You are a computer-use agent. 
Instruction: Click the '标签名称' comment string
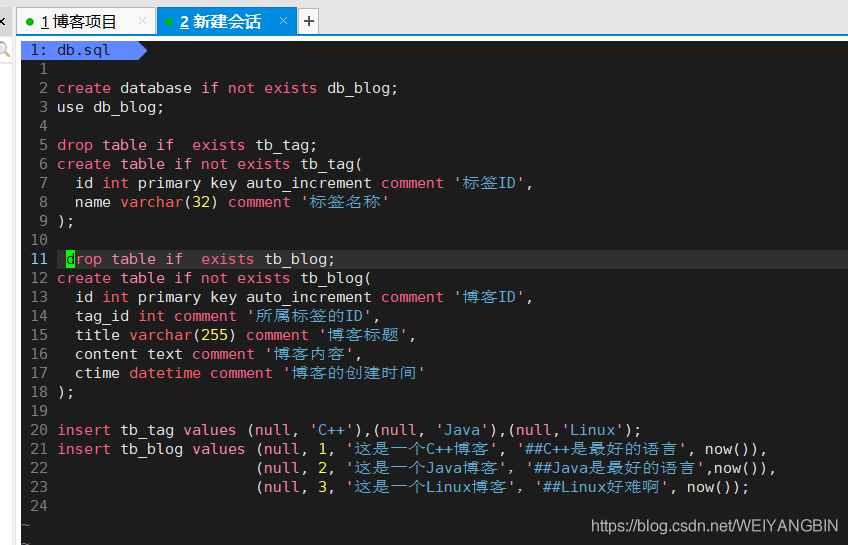(x=344, y=202)
